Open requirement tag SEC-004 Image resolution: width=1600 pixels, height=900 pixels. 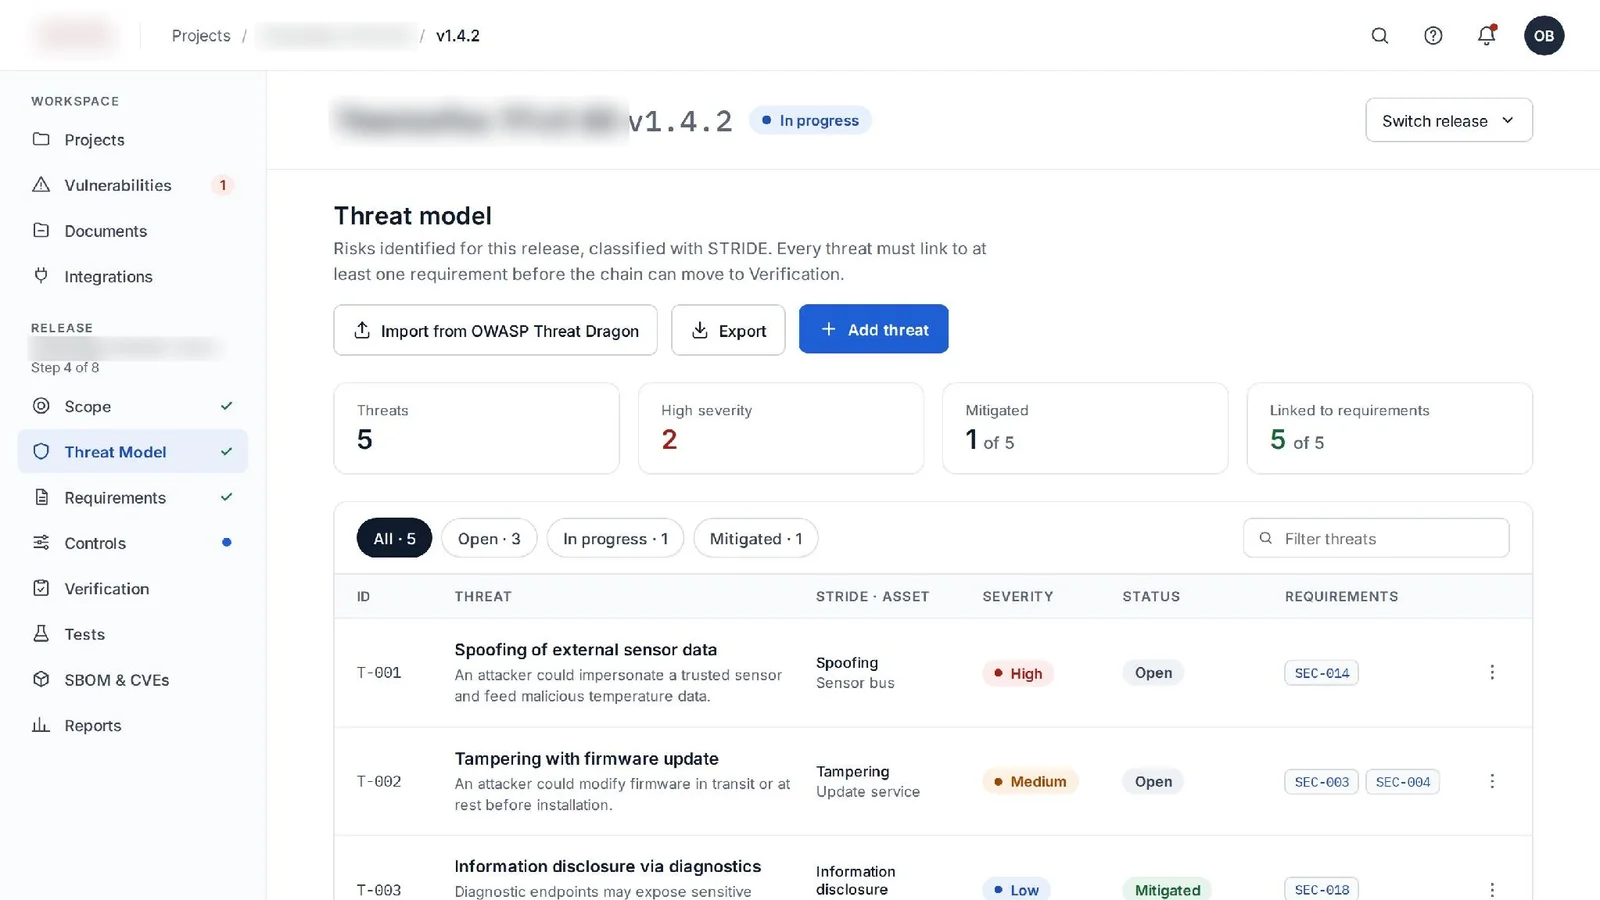(1402, 782)
